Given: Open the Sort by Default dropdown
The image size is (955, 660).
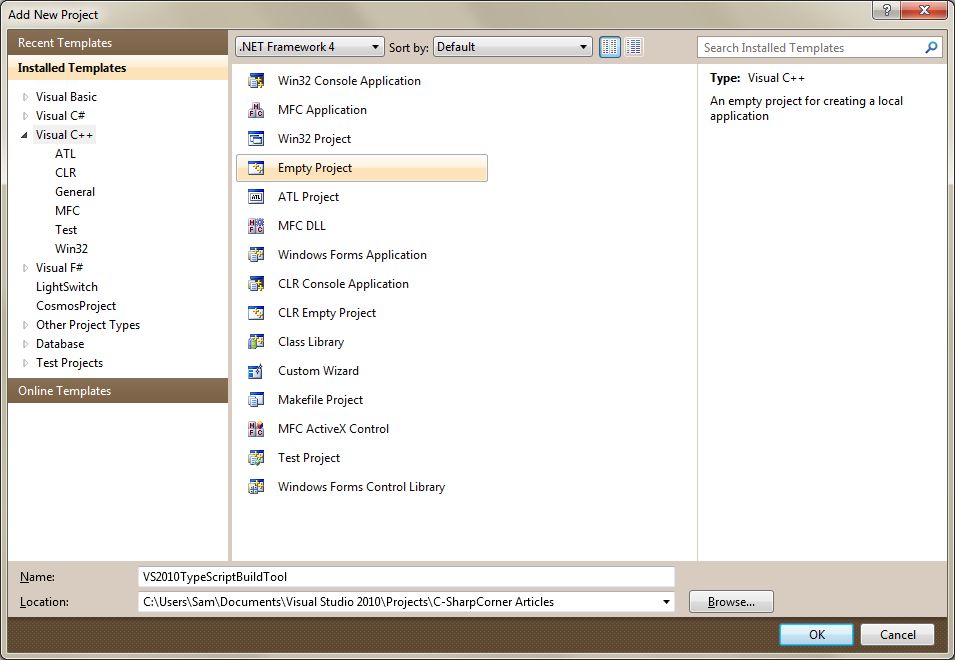Looking at the screenshot, I should tap(512, 47).
